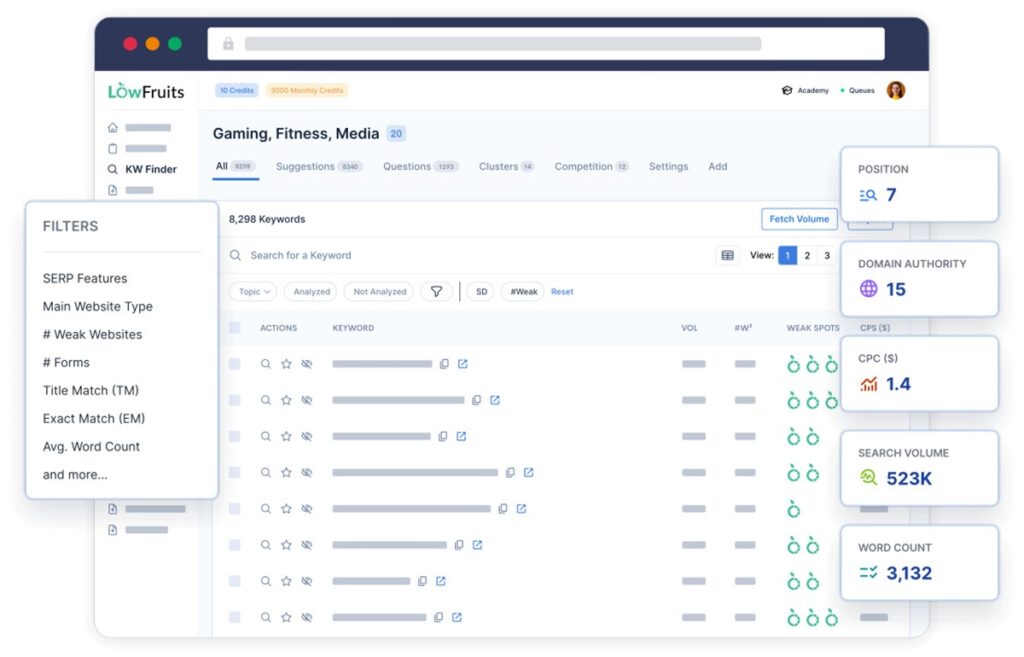
Task: Copy the keyword in the last row
Action: pyautogui.click(x=438, y=617)
